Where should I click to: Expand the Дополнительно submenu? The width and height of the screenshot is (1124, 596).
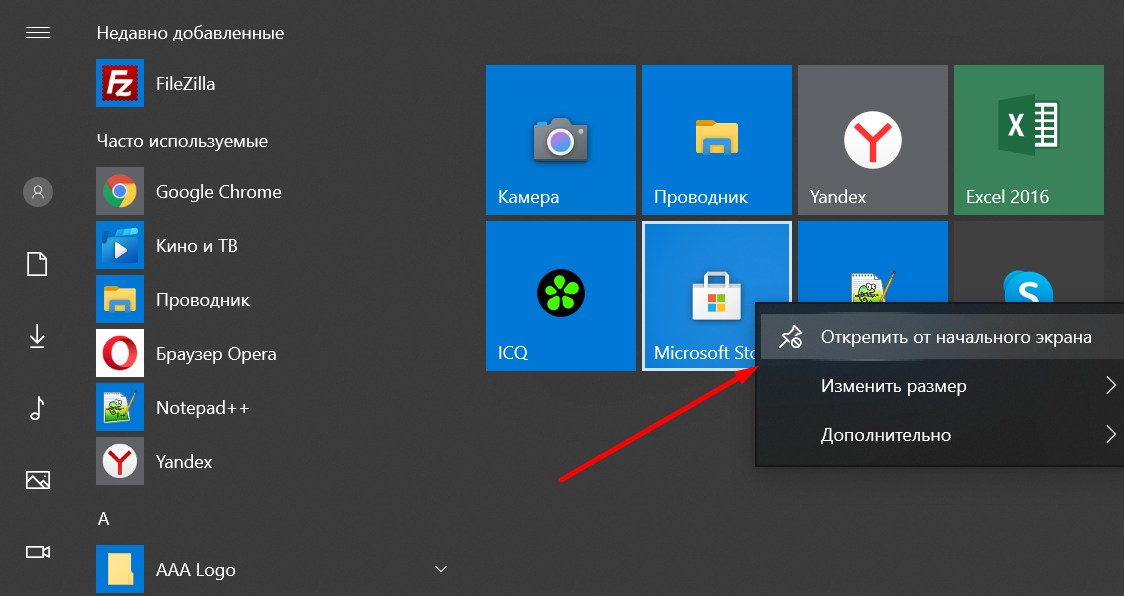click(940, 435)
